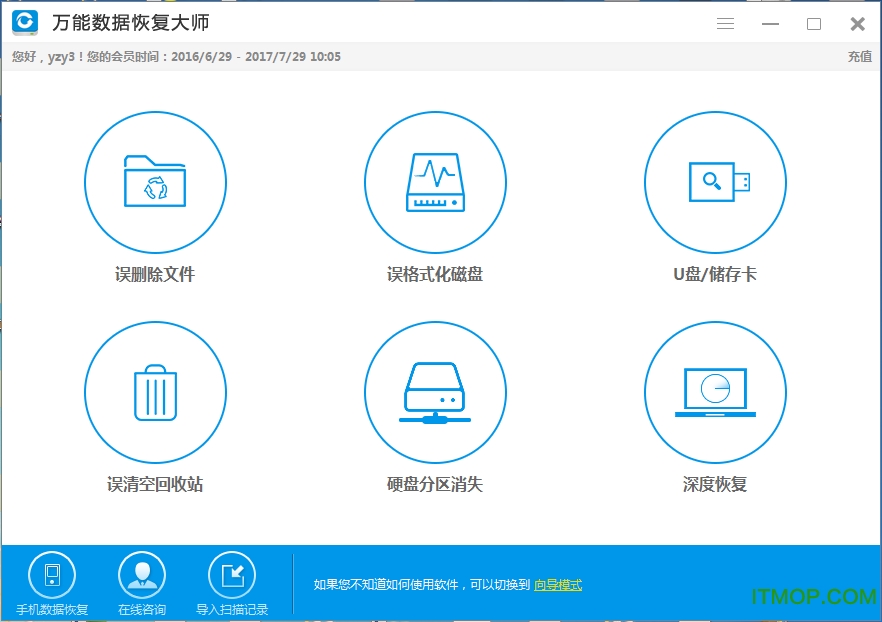This screenshot has width=882, height=622.
Task: Click the 误清空回收站 trash icon
Action: [x=155, y=392]
